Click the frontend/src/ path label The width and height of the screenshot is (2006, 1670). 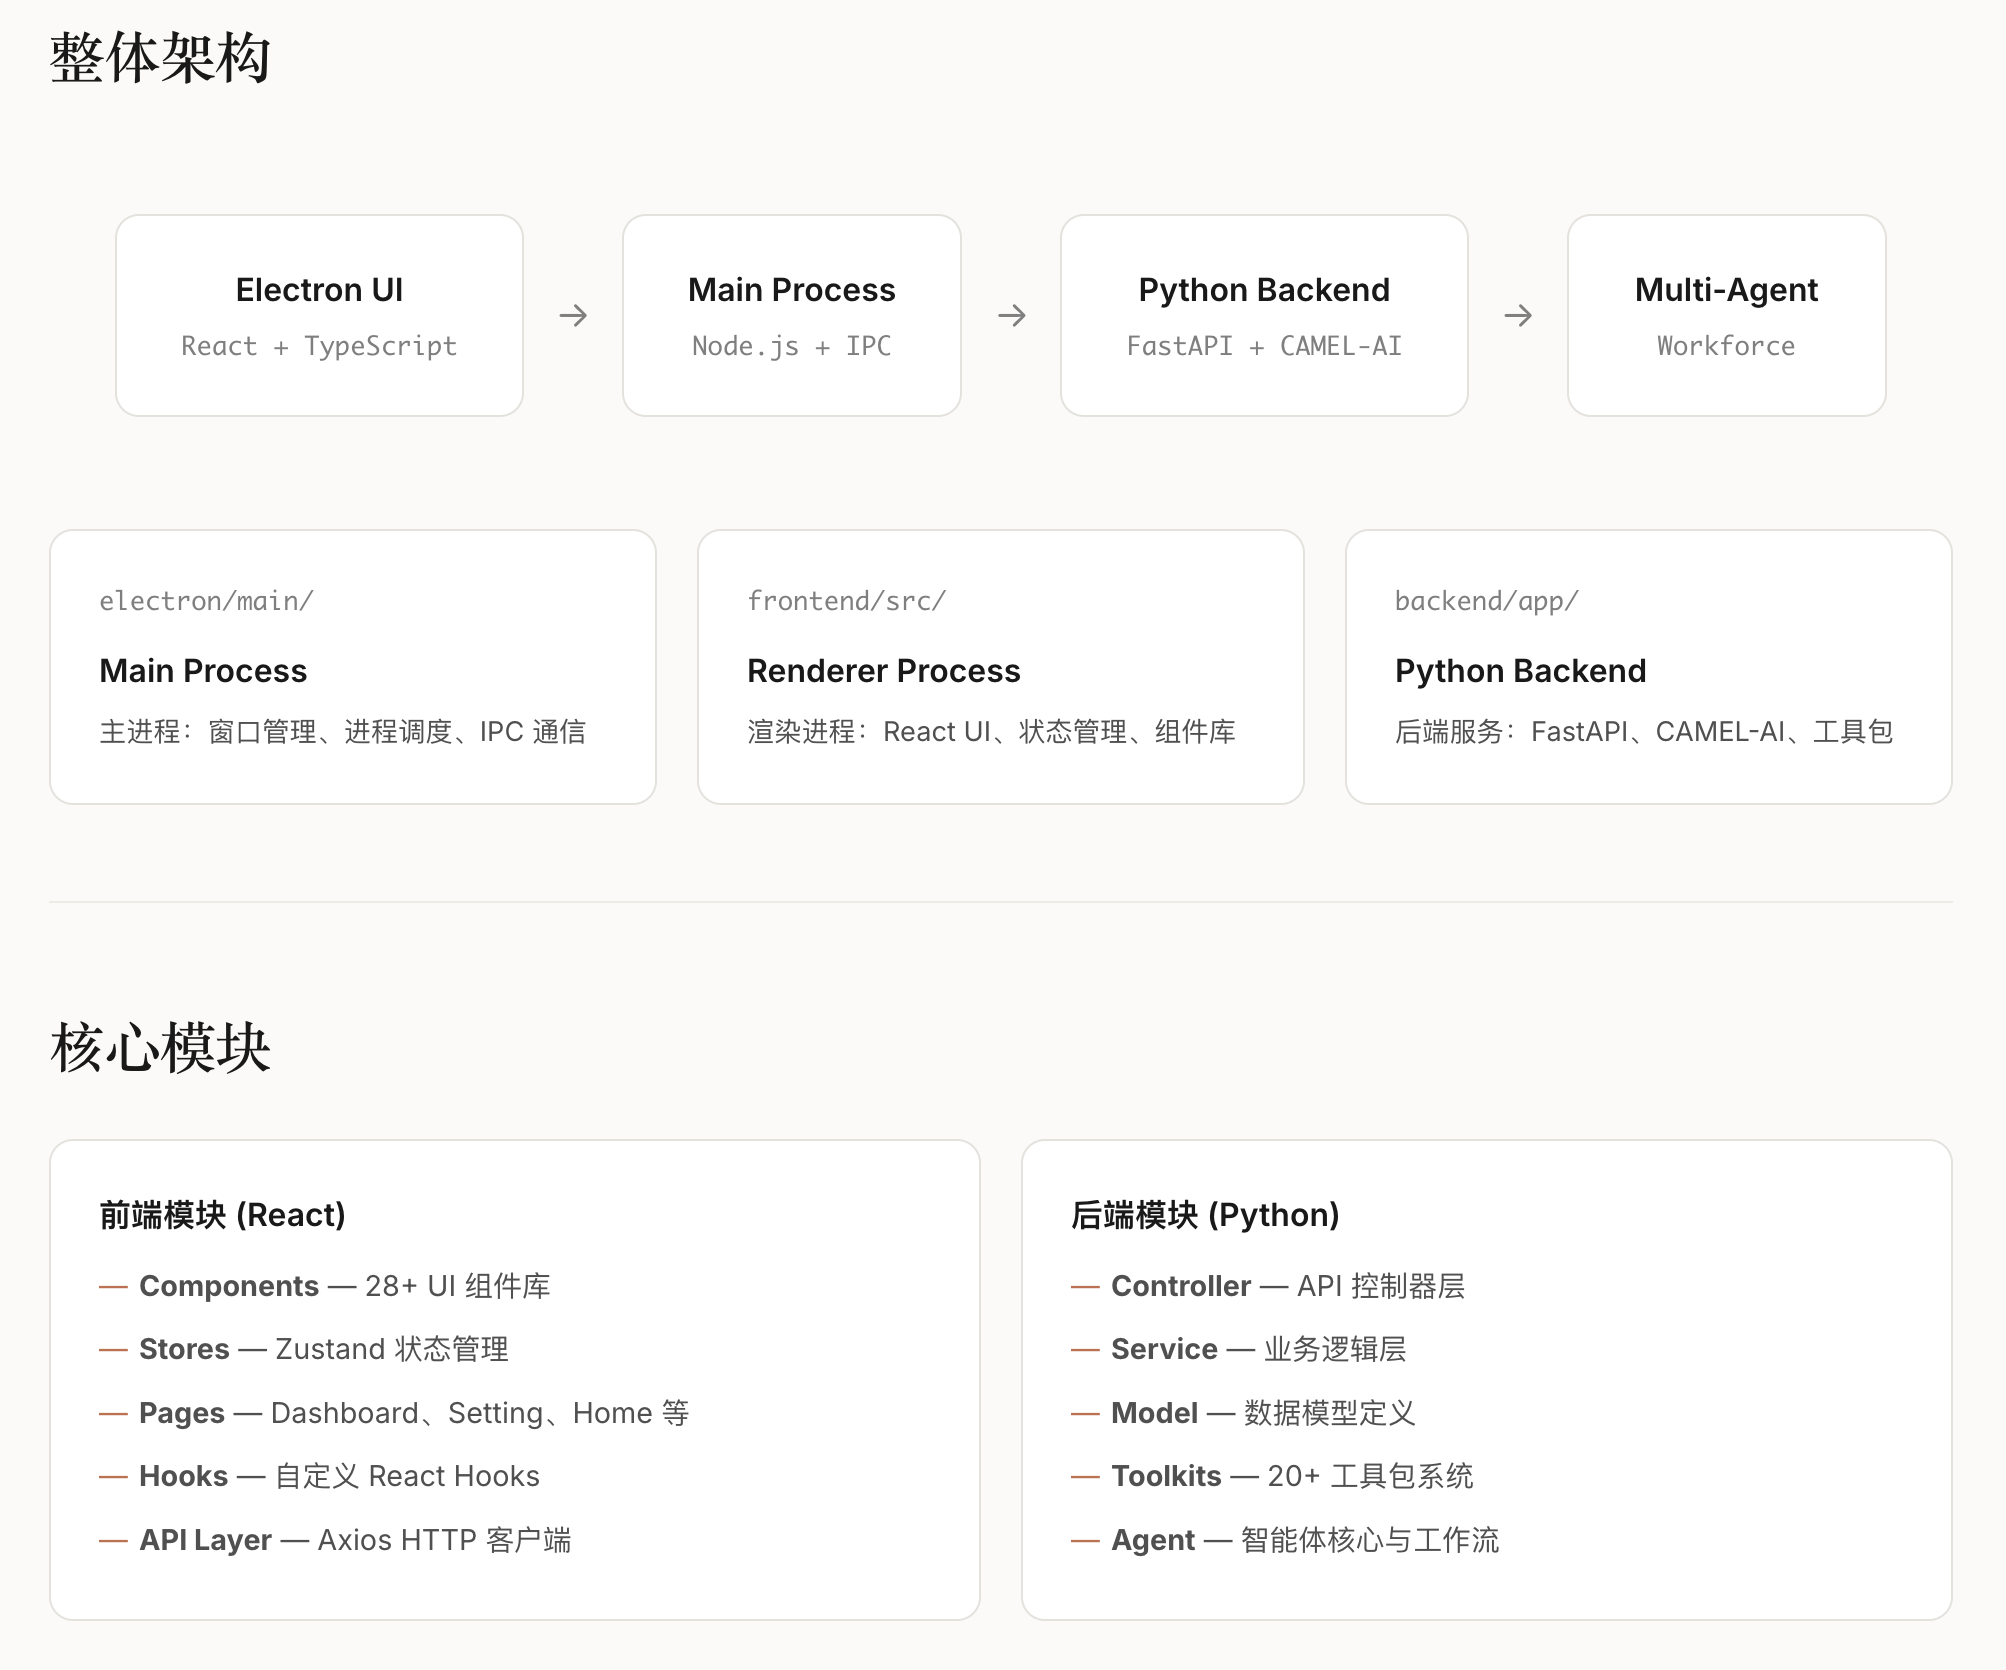pyautogui.click(x=846, y=601)
